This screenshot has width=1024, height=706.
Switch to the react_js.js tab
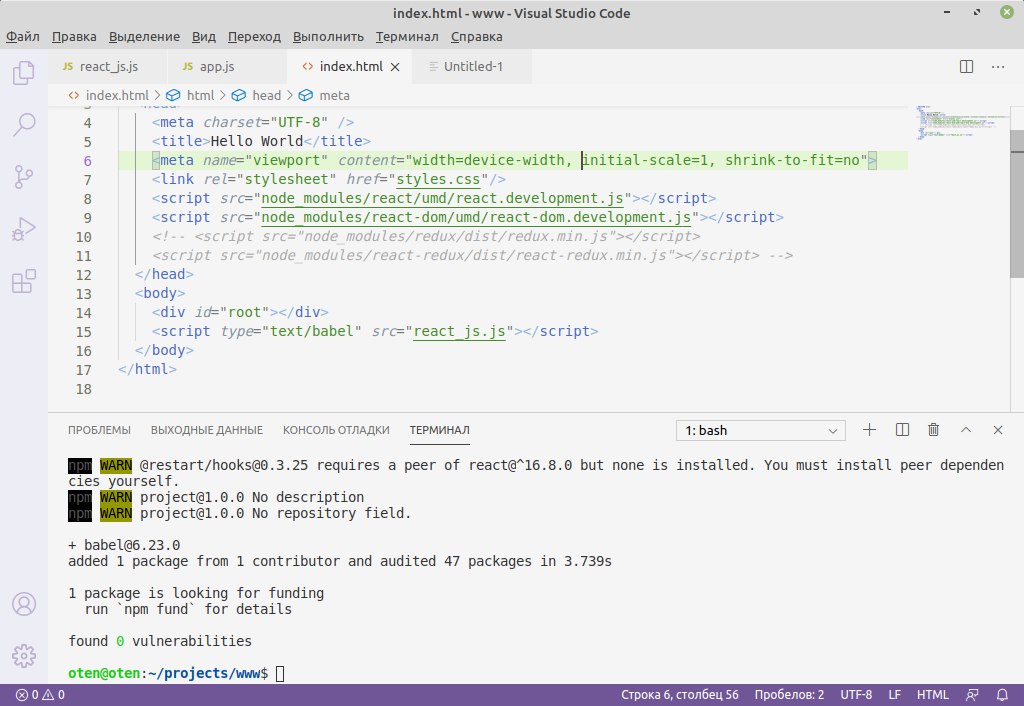(107, 67)
